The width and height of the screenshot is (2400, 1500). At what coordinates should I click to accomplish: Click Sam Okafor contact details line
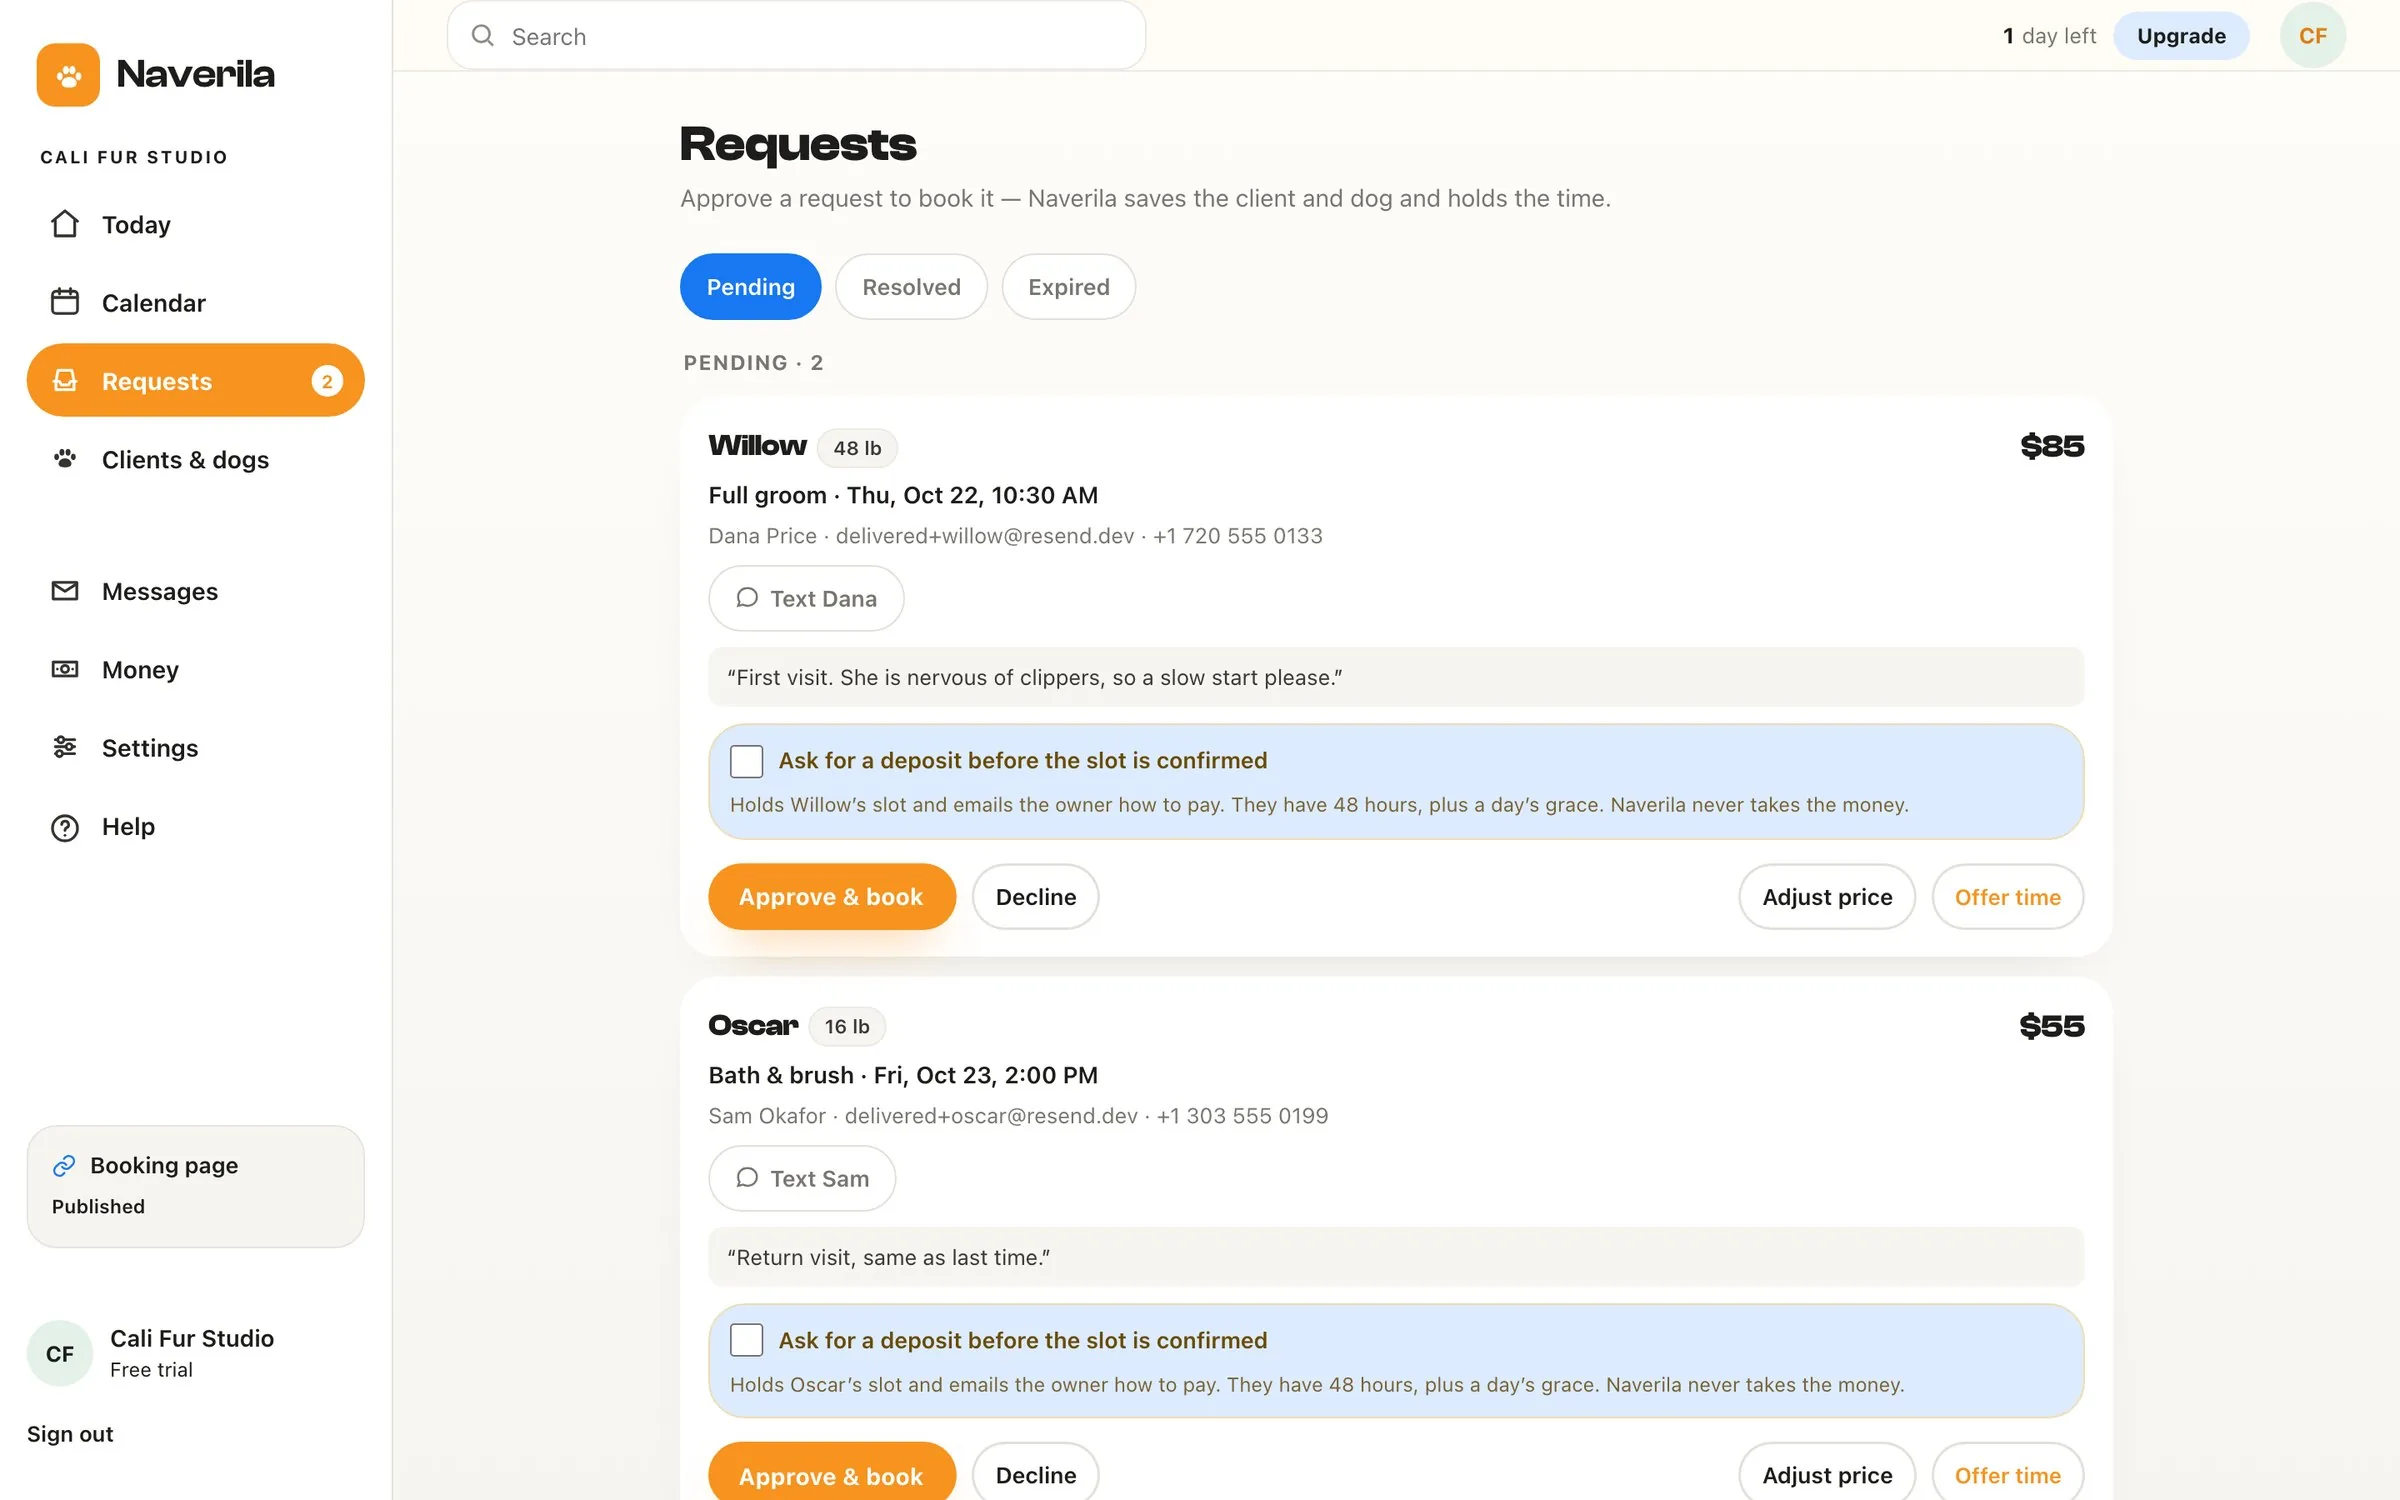tap(1018, 1115)
